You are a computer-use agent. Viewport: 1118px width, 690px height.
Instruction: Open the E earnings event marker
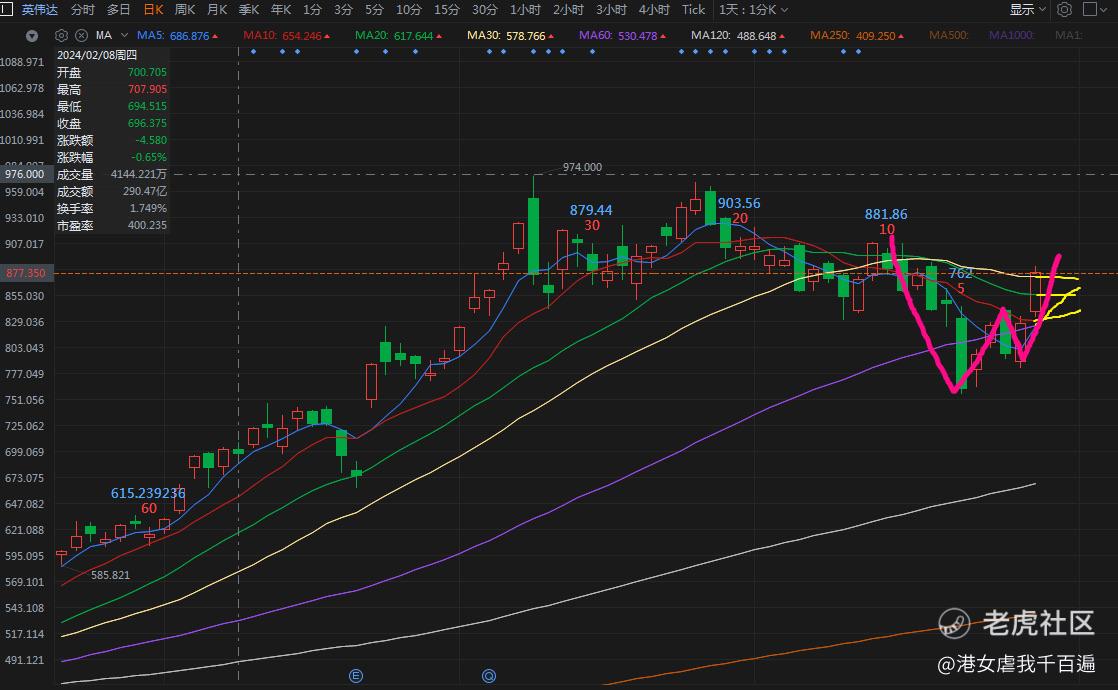tap(356, 675)
